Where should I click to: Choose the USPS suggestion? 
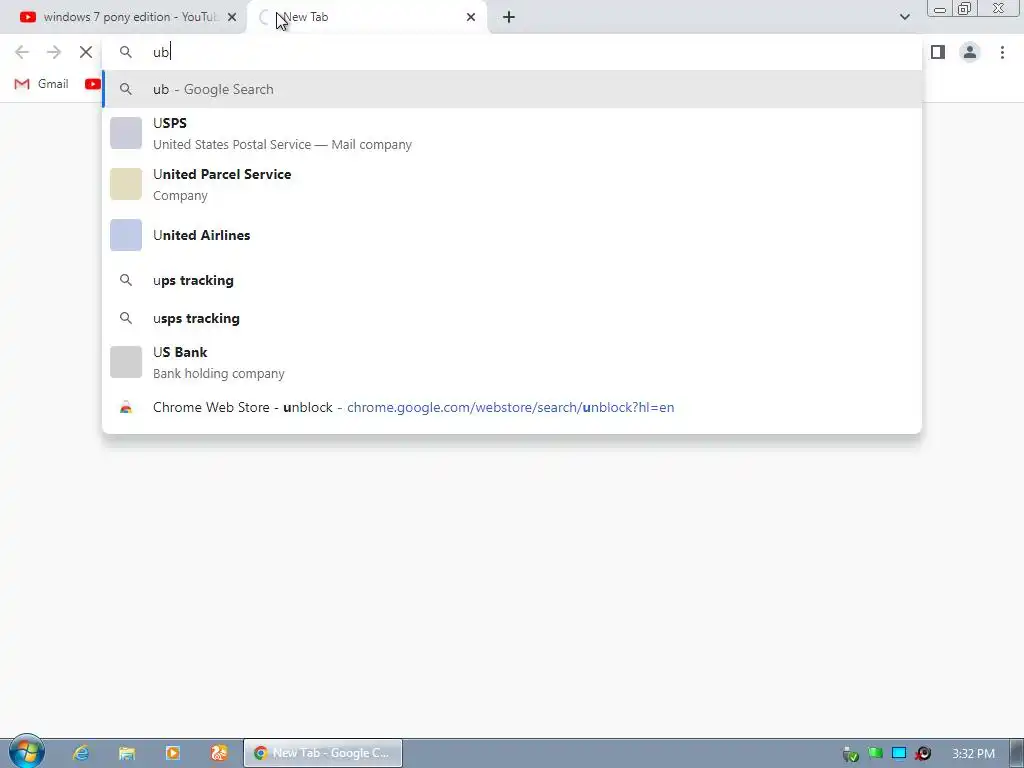512,133
